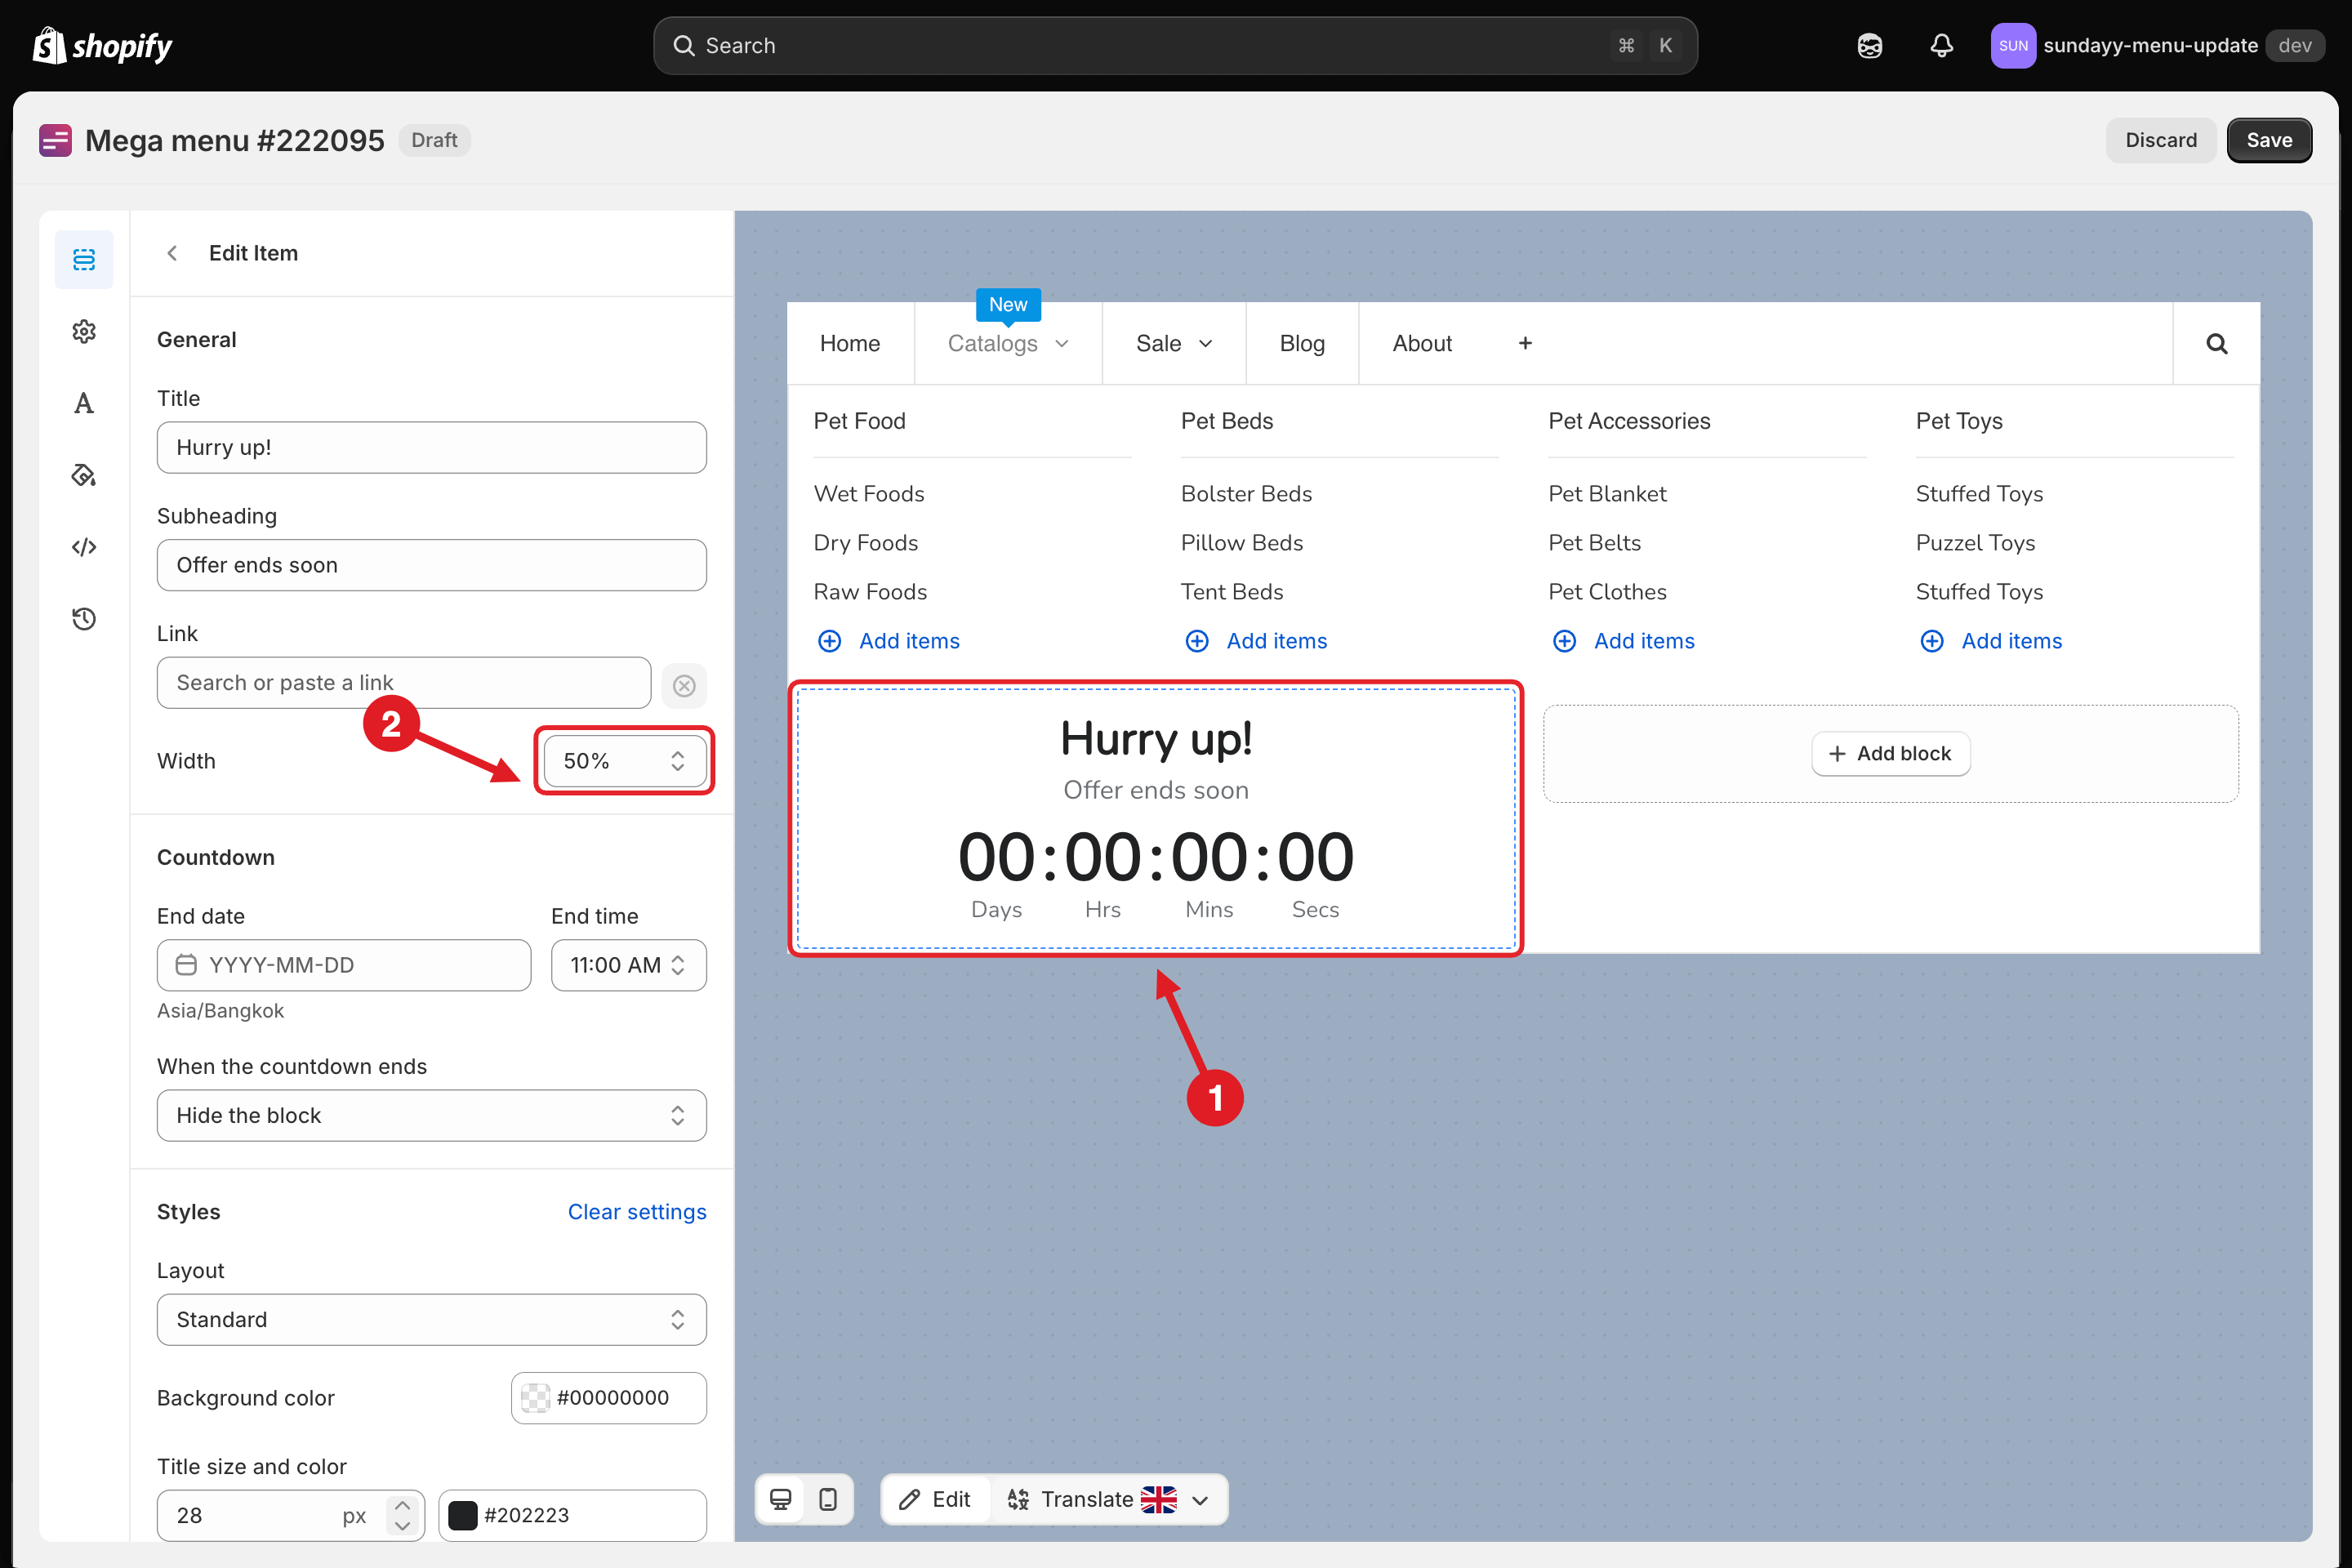This screenshot has width=2352, height=1568.
Task: Add new menu item with plus icon
Action: (x=1525, y=343)
